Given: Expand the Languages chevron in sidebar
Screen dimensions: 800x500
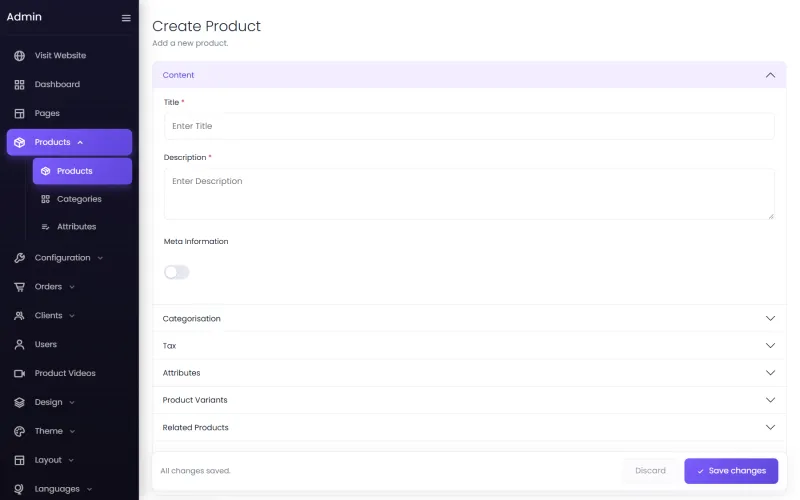Looking at the screenshot, I should point(89,489).
